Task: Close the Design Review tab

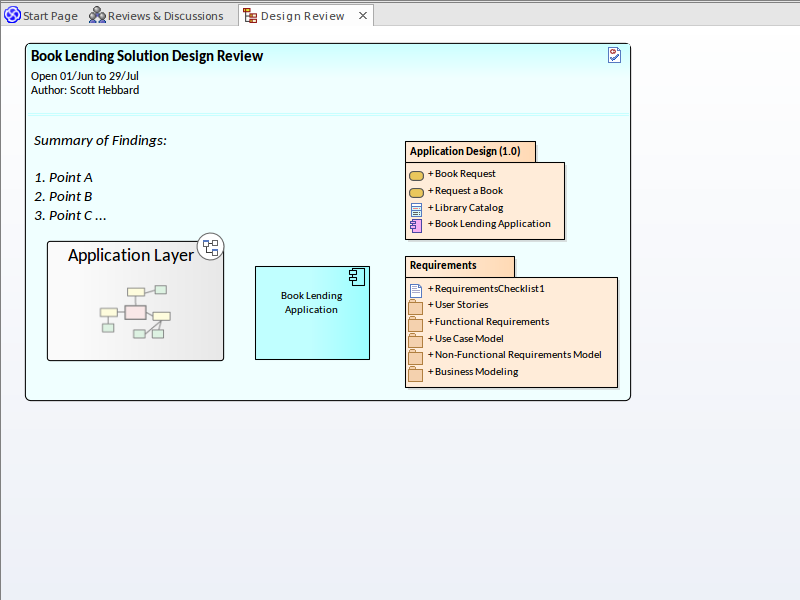Action: (x=363, y=16)
